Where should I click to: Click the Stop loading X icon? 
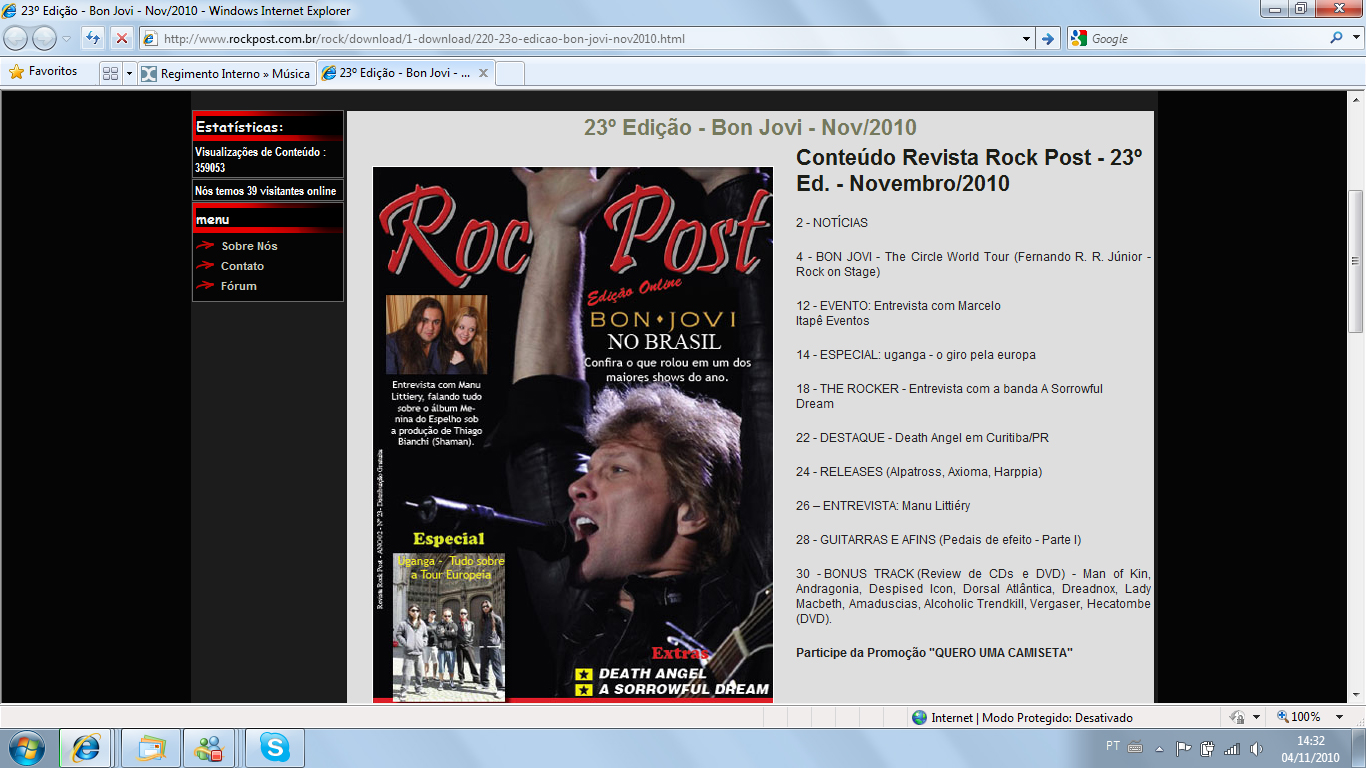(x=121, y=39)
